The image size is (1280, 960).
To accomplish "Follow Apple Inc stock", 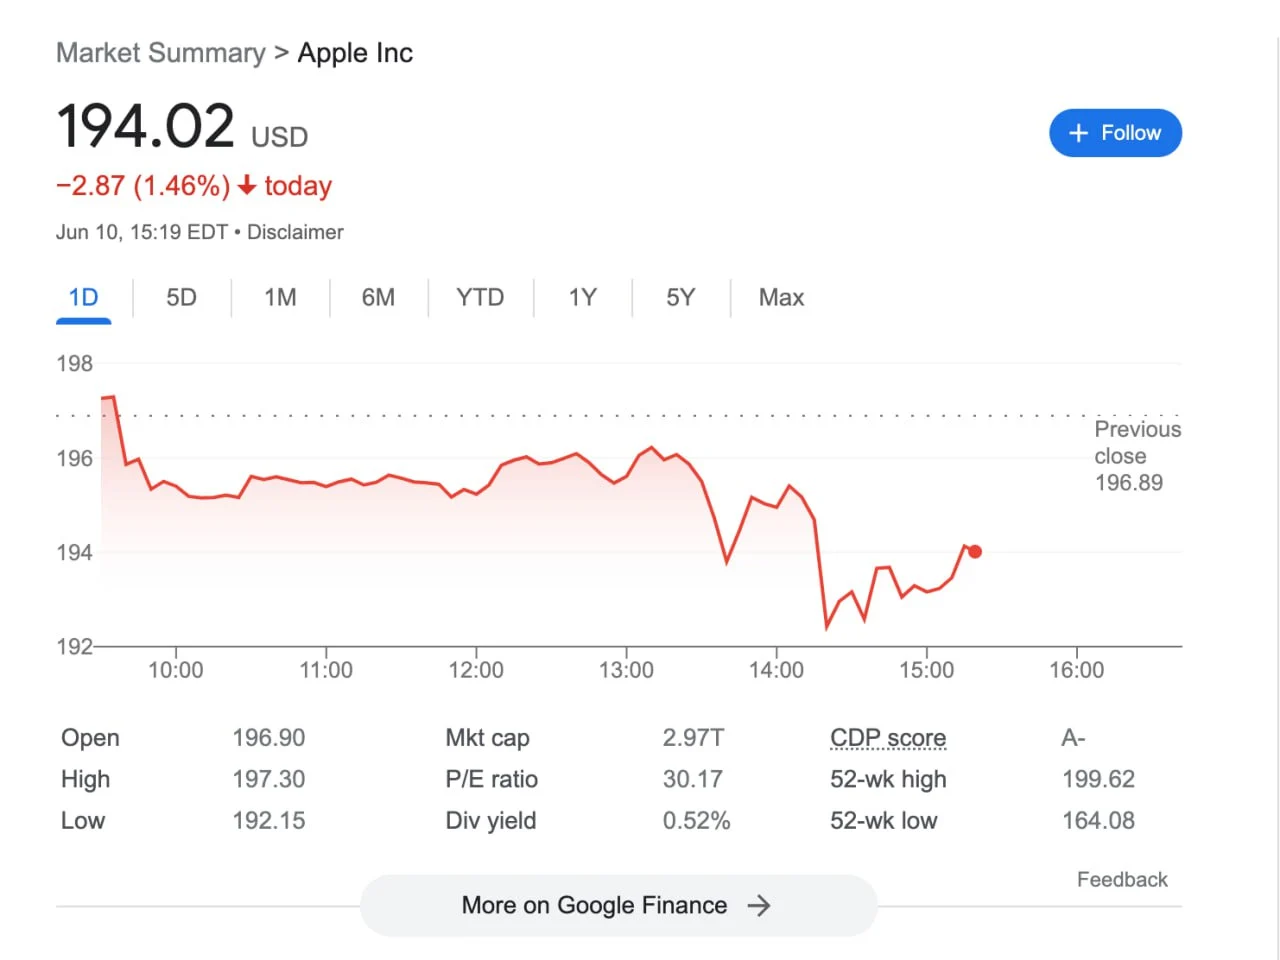I will (x=1115, y=133).
